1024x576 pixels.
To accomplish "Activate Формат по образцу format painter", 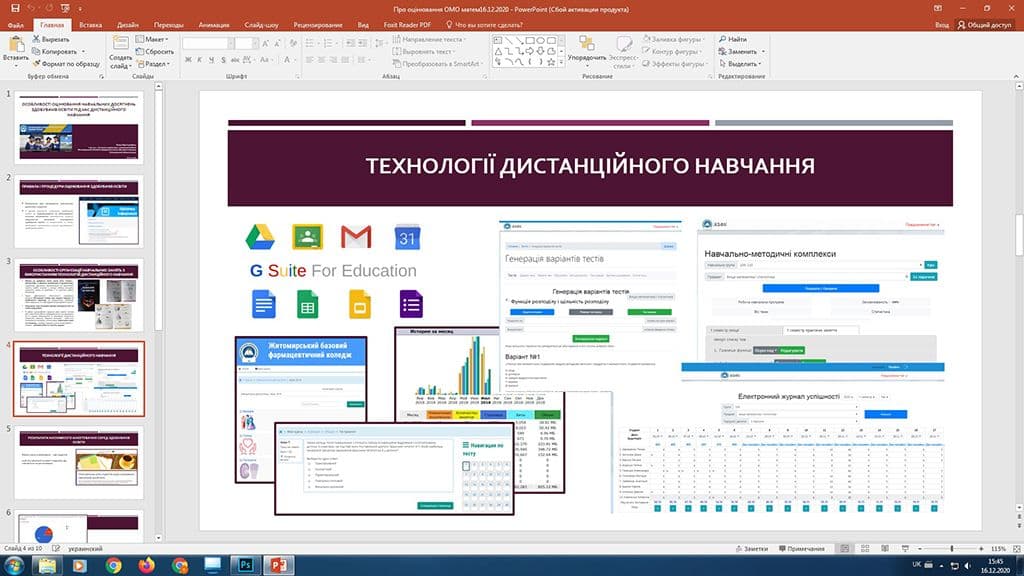I will pos(66,64).
